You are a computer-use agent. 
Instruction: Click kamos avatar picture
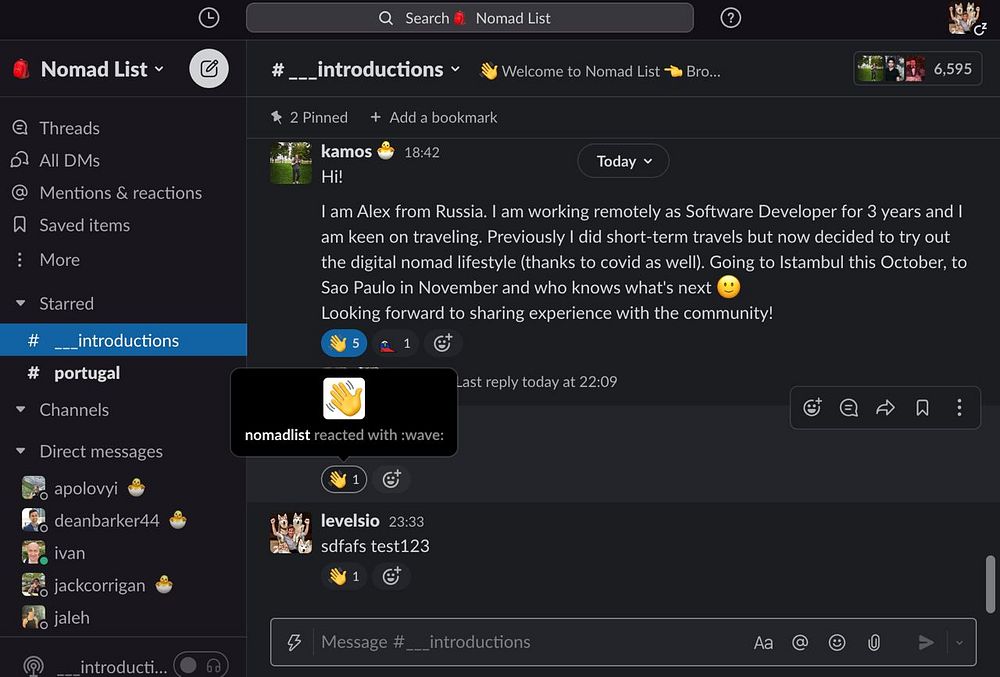pyautogui.click(x=291, y=163)
